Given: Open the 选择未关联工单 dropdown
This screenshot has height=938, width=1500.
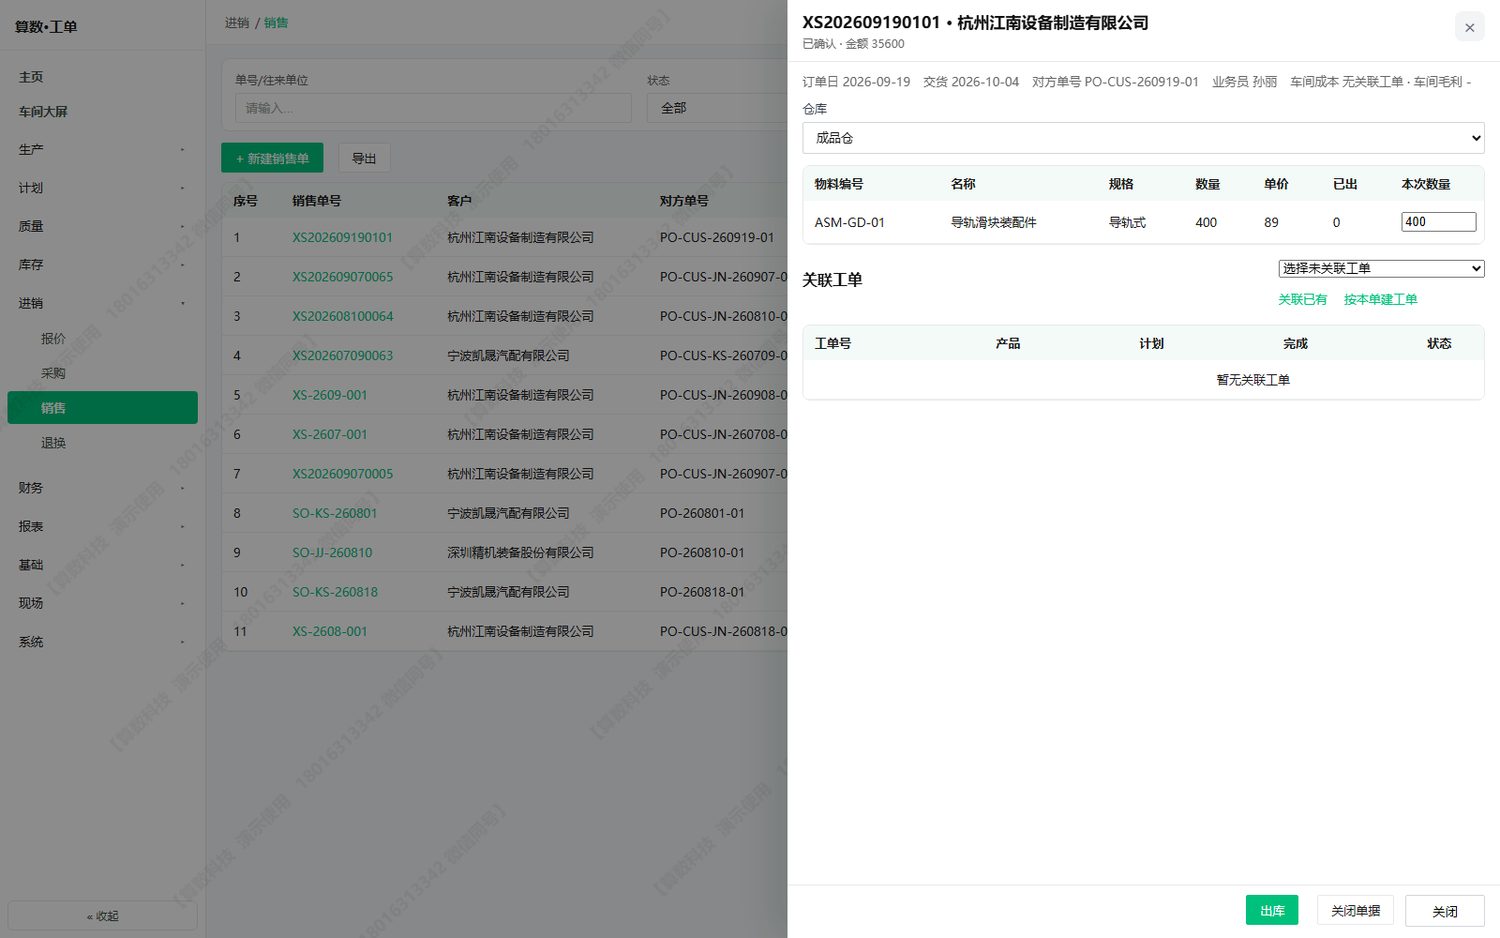Looking at the screenshot, I should (1381, 268).
